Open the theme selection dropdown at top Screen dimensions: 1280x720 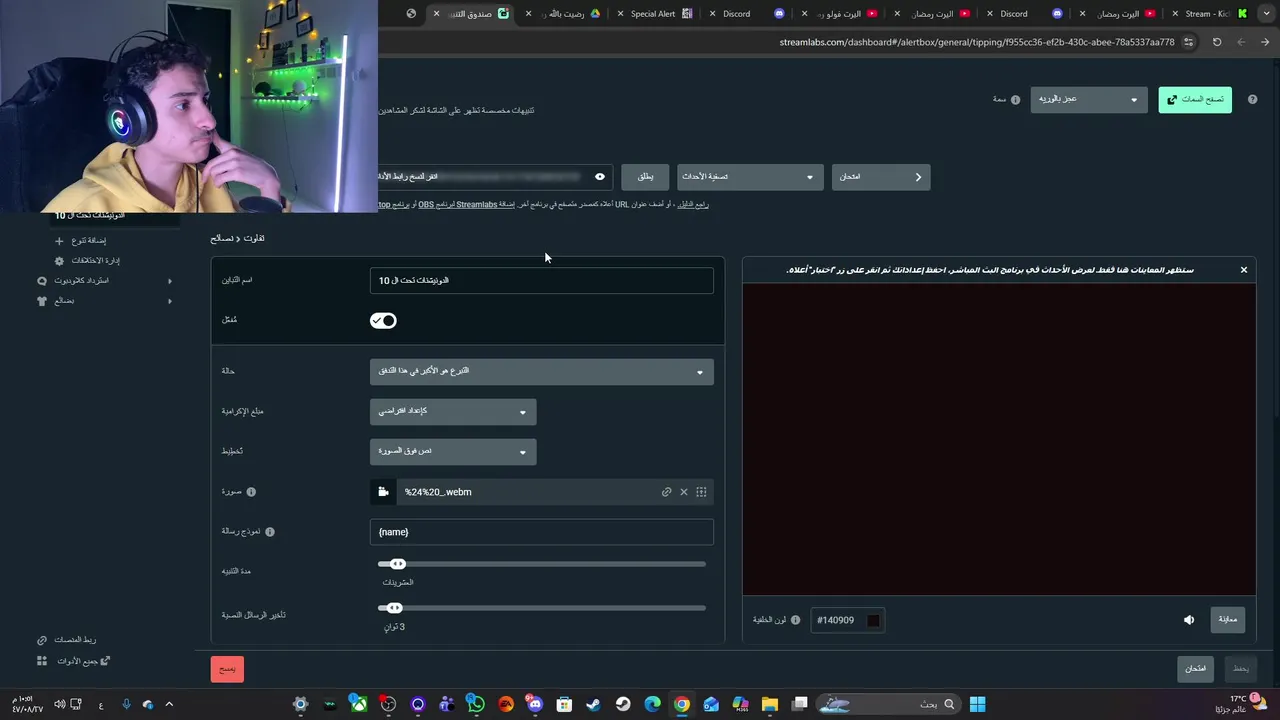pos(1089,99)
